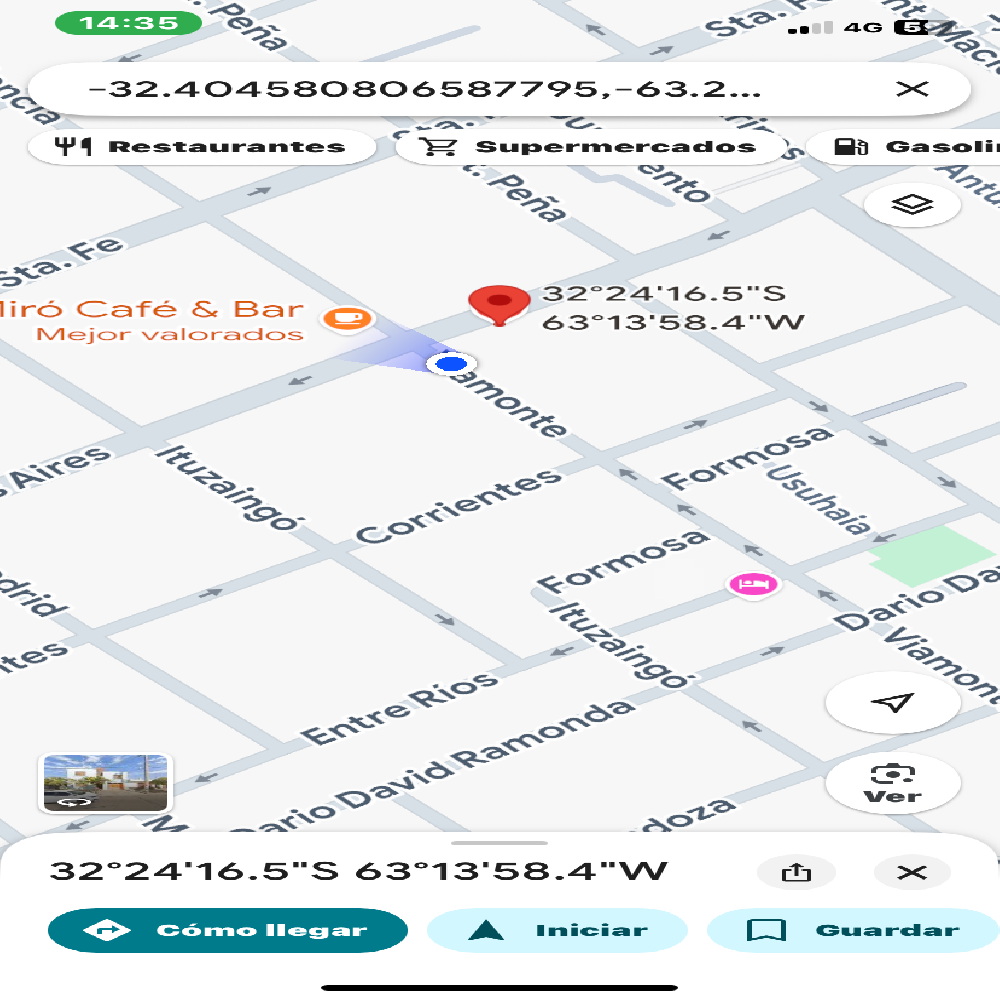Expand the bottom sheet drag handle

click(499, 843)
